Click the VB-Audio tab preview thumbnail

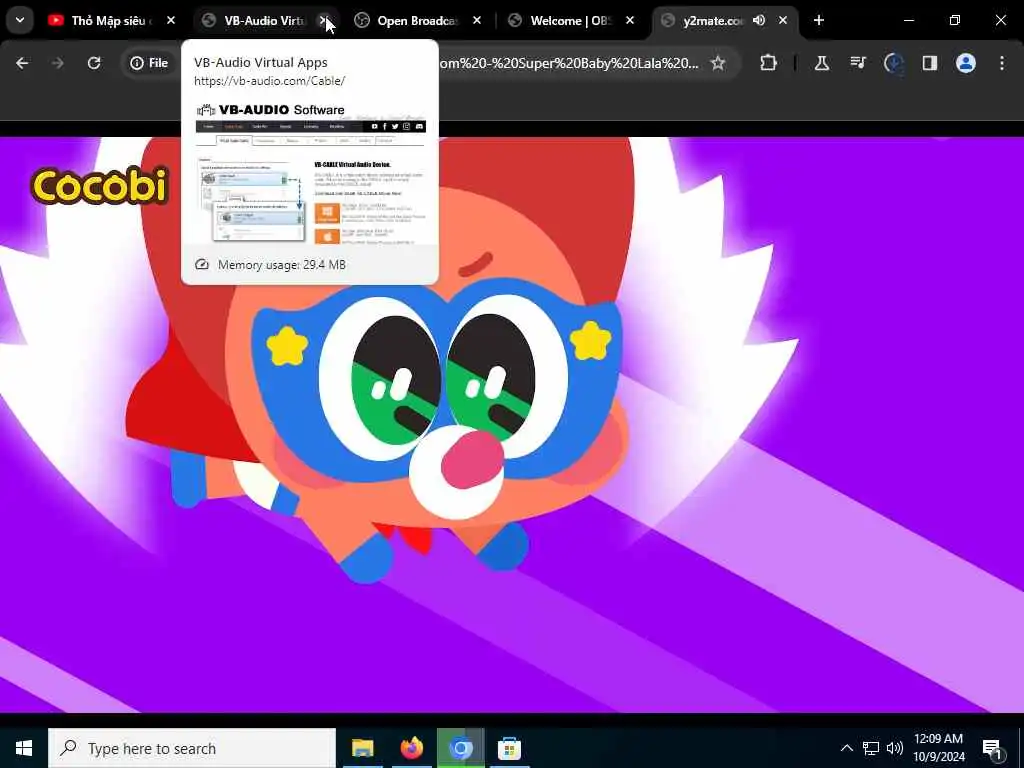311,172
